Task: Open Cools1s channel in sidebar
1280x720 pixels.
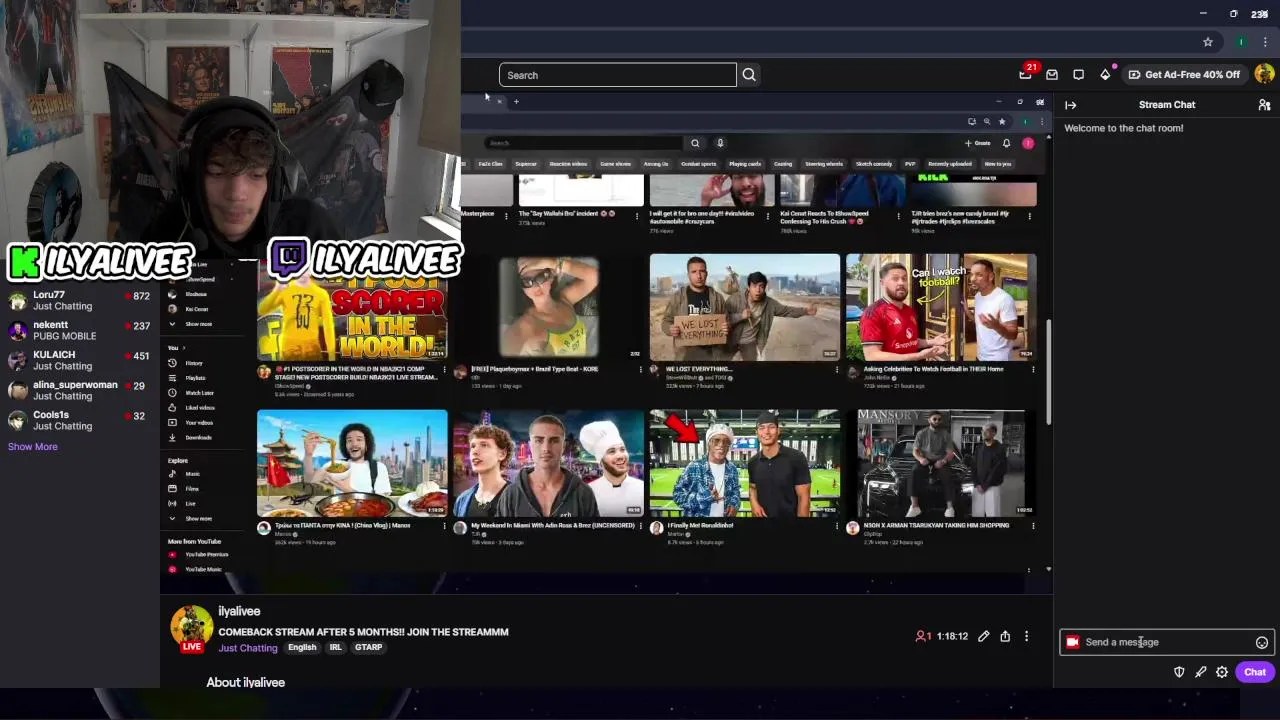Action: click(78, 420)
